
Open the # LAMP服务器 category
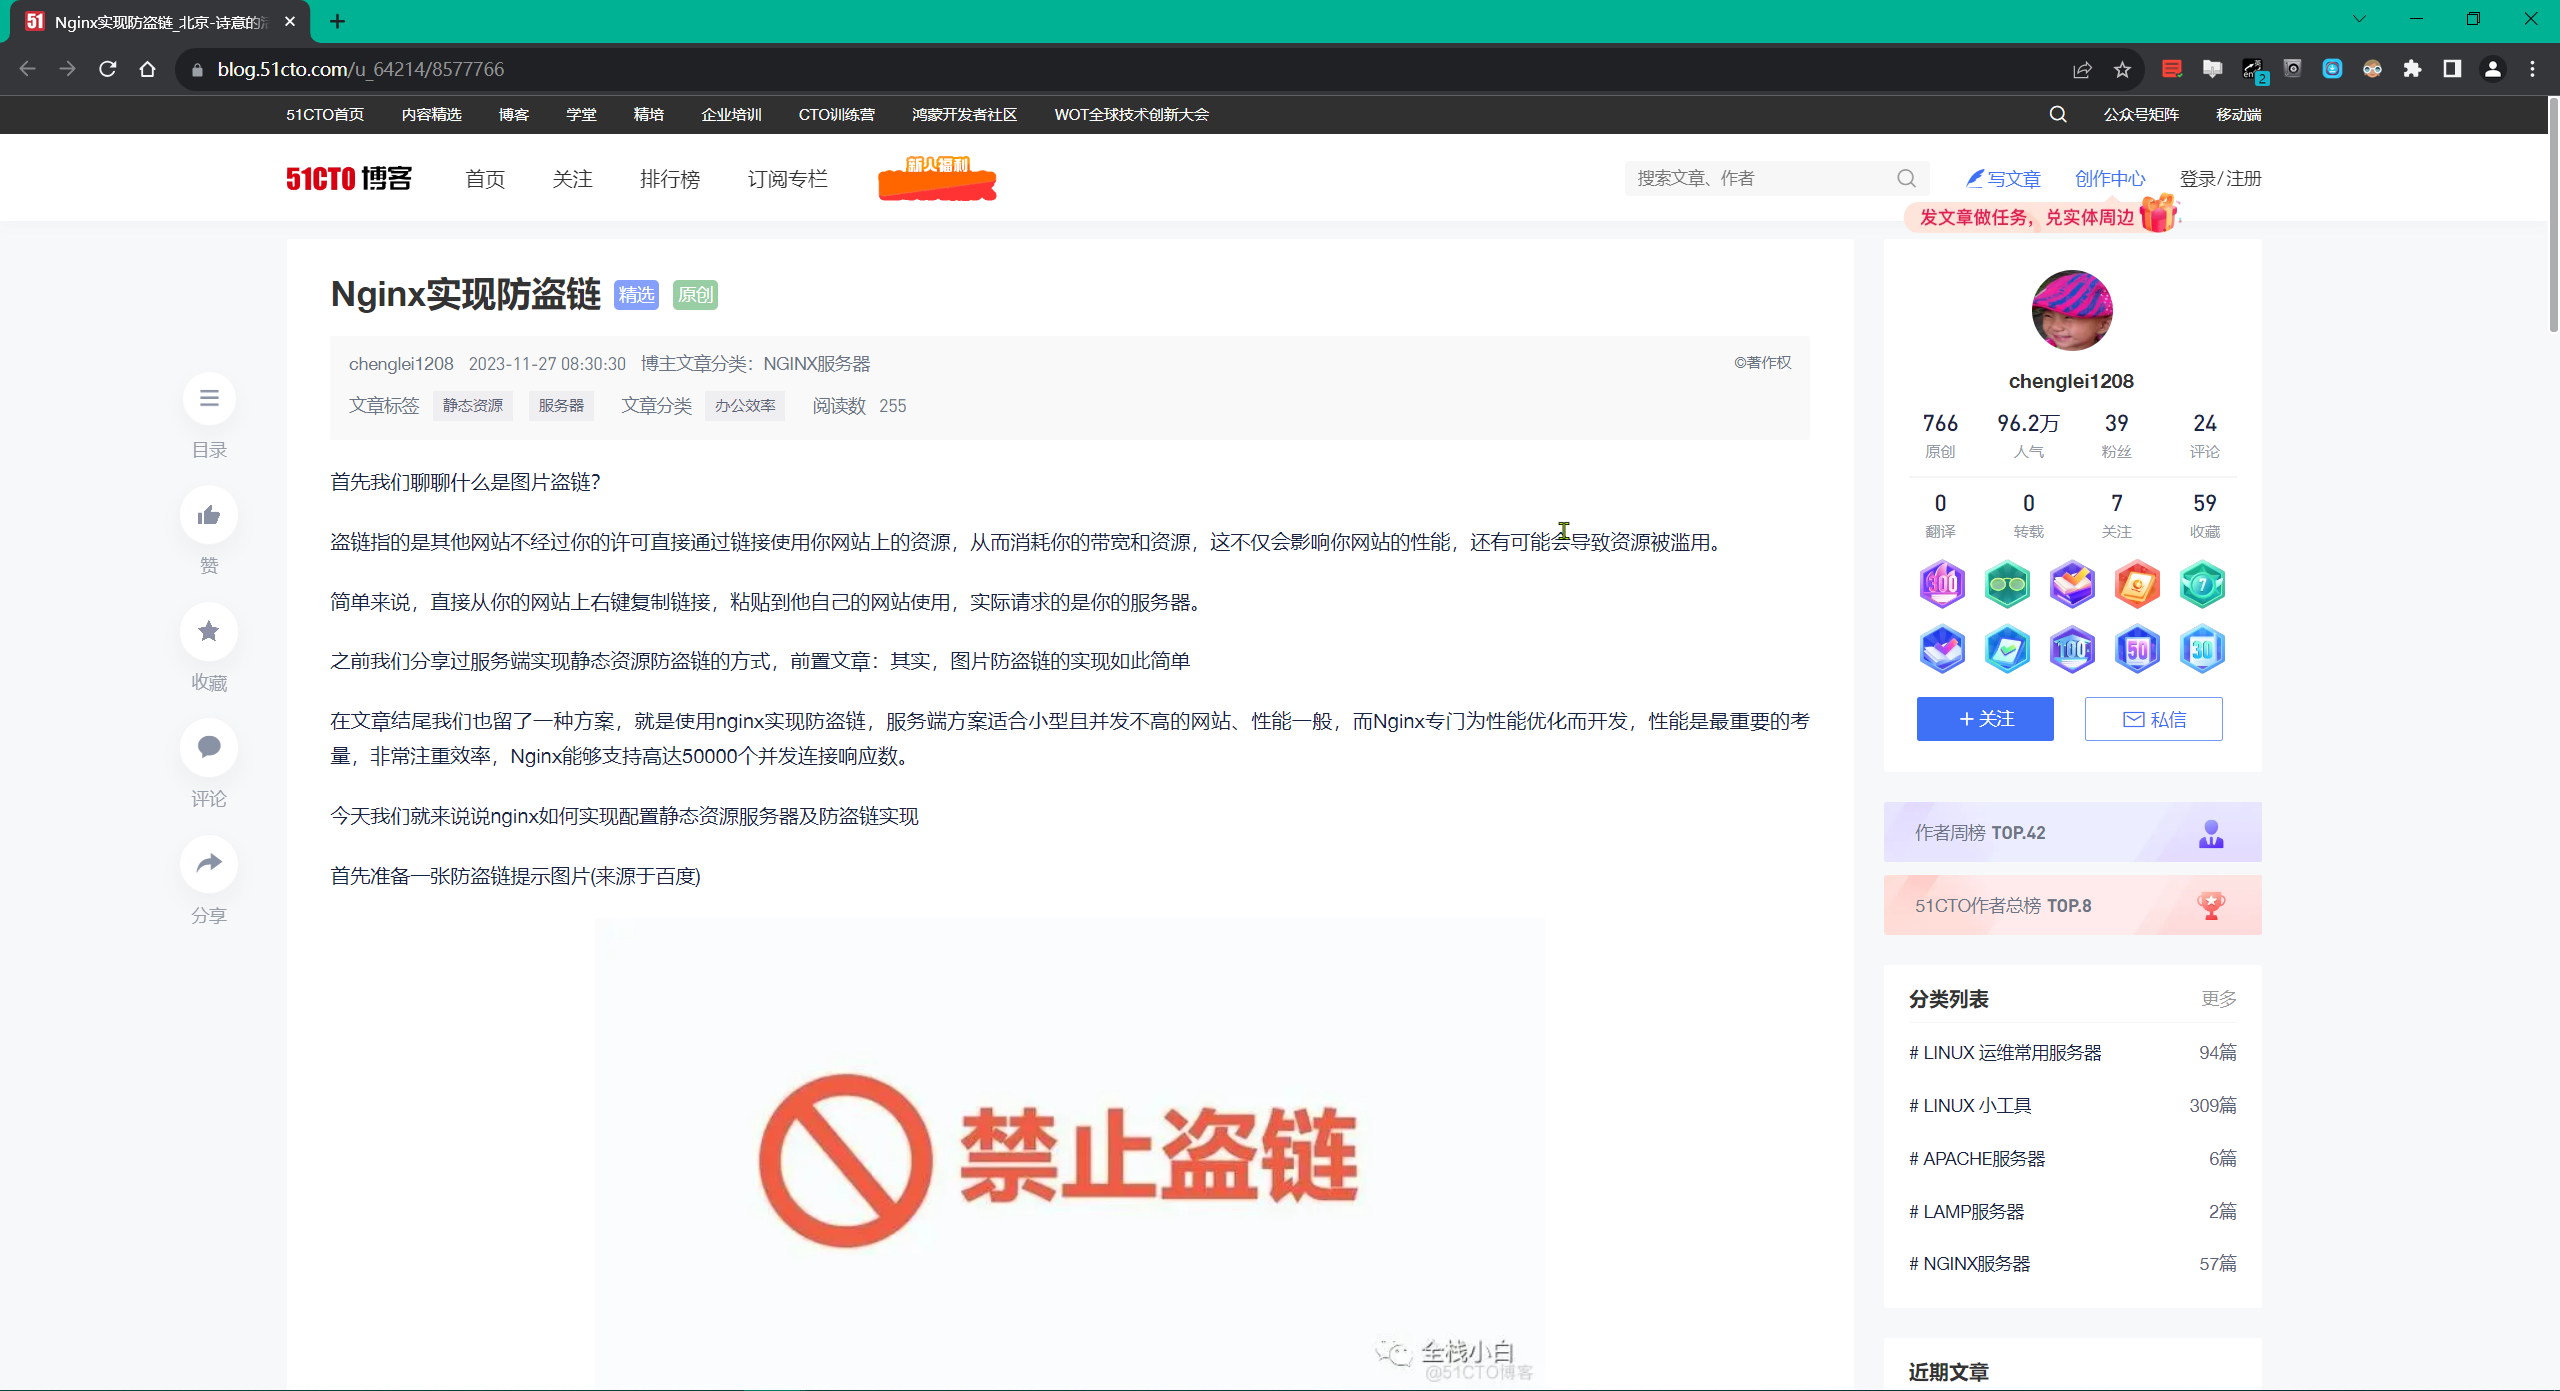(x=1966, y=1211)
